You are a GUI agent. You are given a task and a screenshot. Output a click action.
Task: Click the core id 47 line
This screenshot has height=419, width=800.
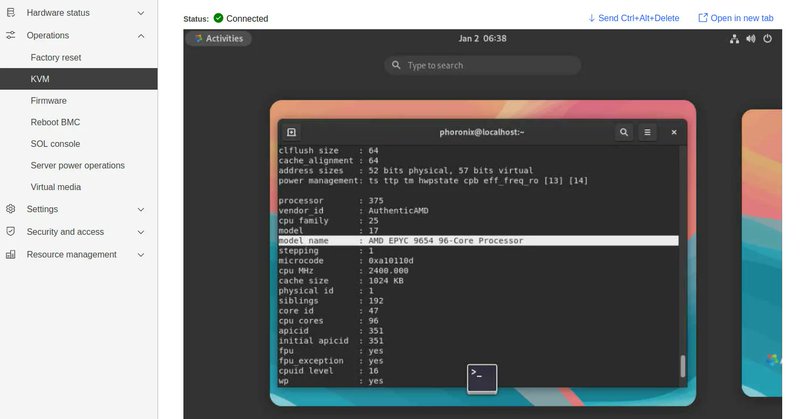328,311
